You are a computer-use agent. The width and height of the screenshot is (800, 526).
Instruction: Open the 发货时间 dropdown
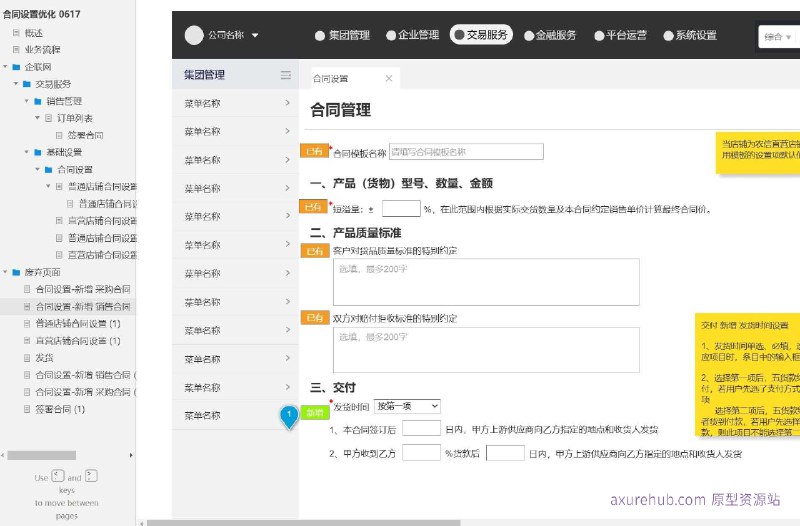click(407, 406)
